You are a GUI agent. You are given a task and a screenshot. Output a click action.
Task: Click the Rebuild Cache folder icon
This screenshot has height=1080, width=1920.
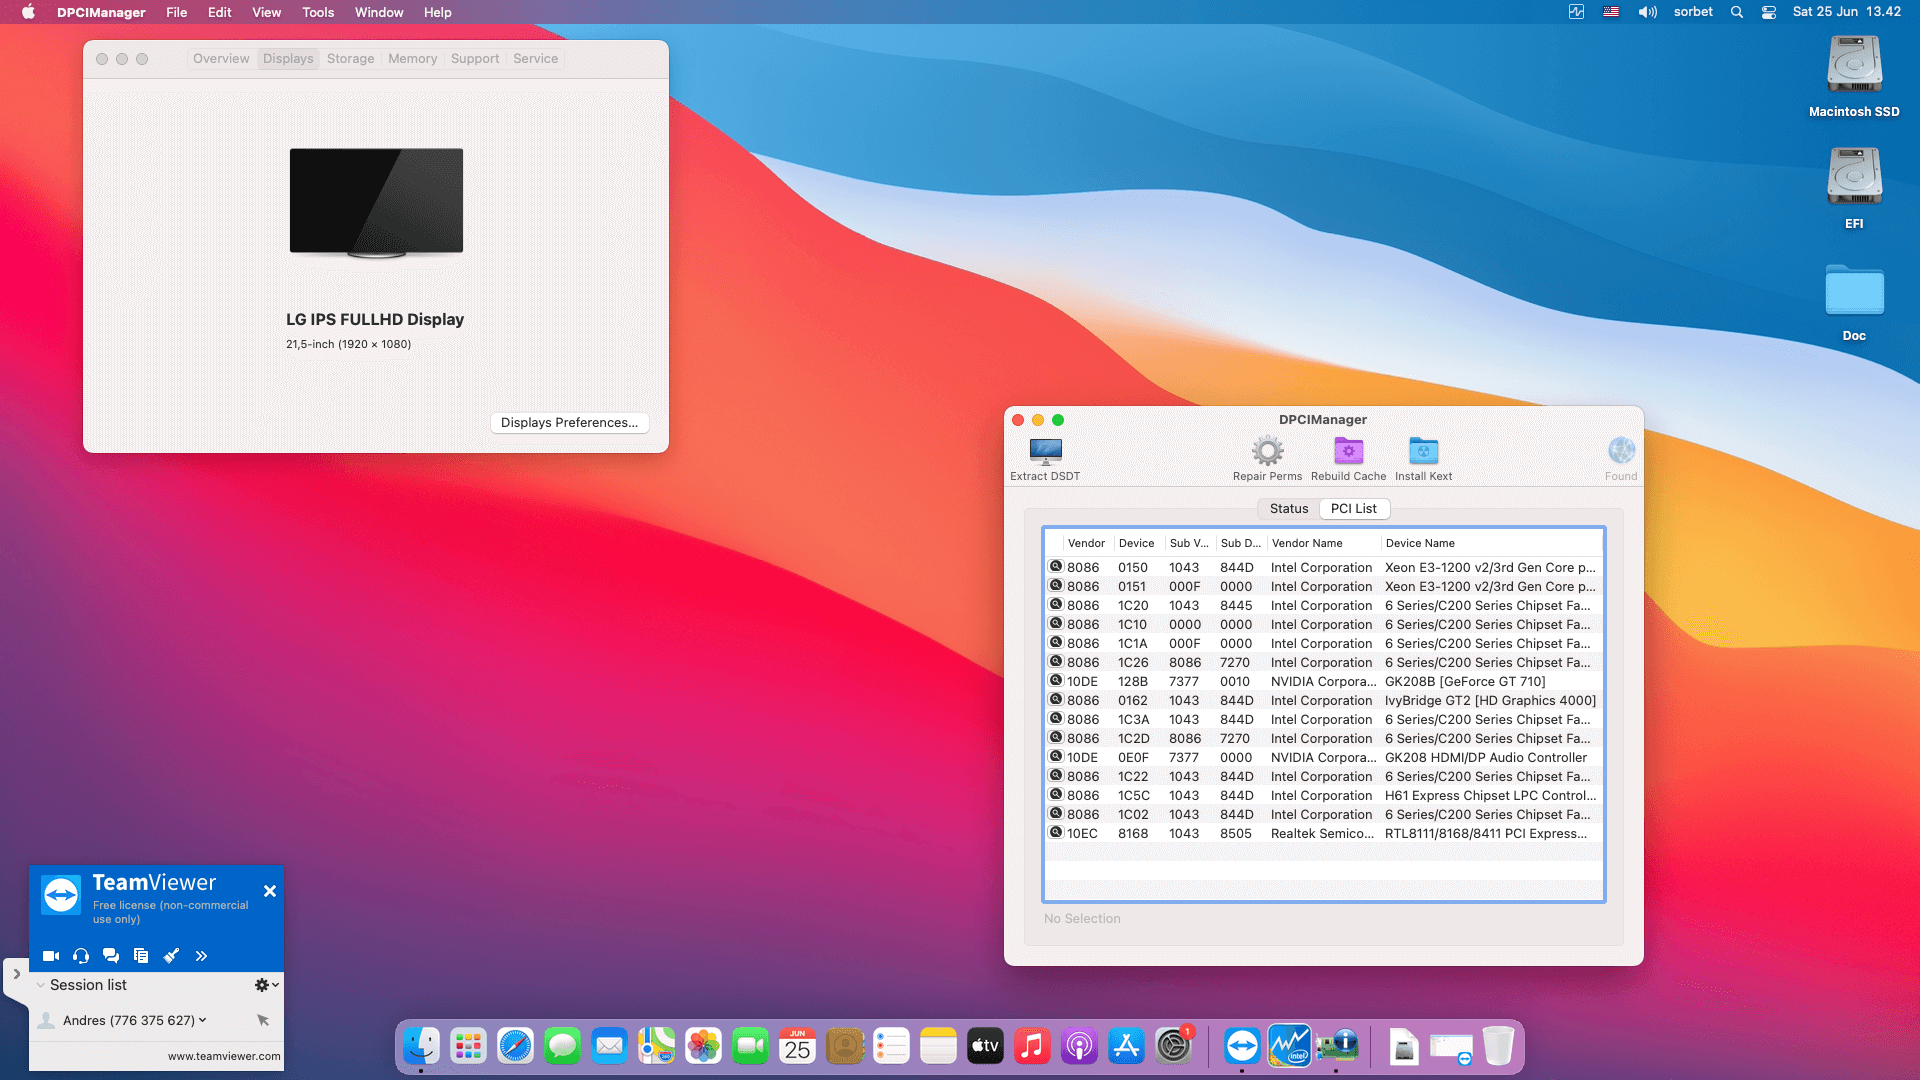point(1348,452)
